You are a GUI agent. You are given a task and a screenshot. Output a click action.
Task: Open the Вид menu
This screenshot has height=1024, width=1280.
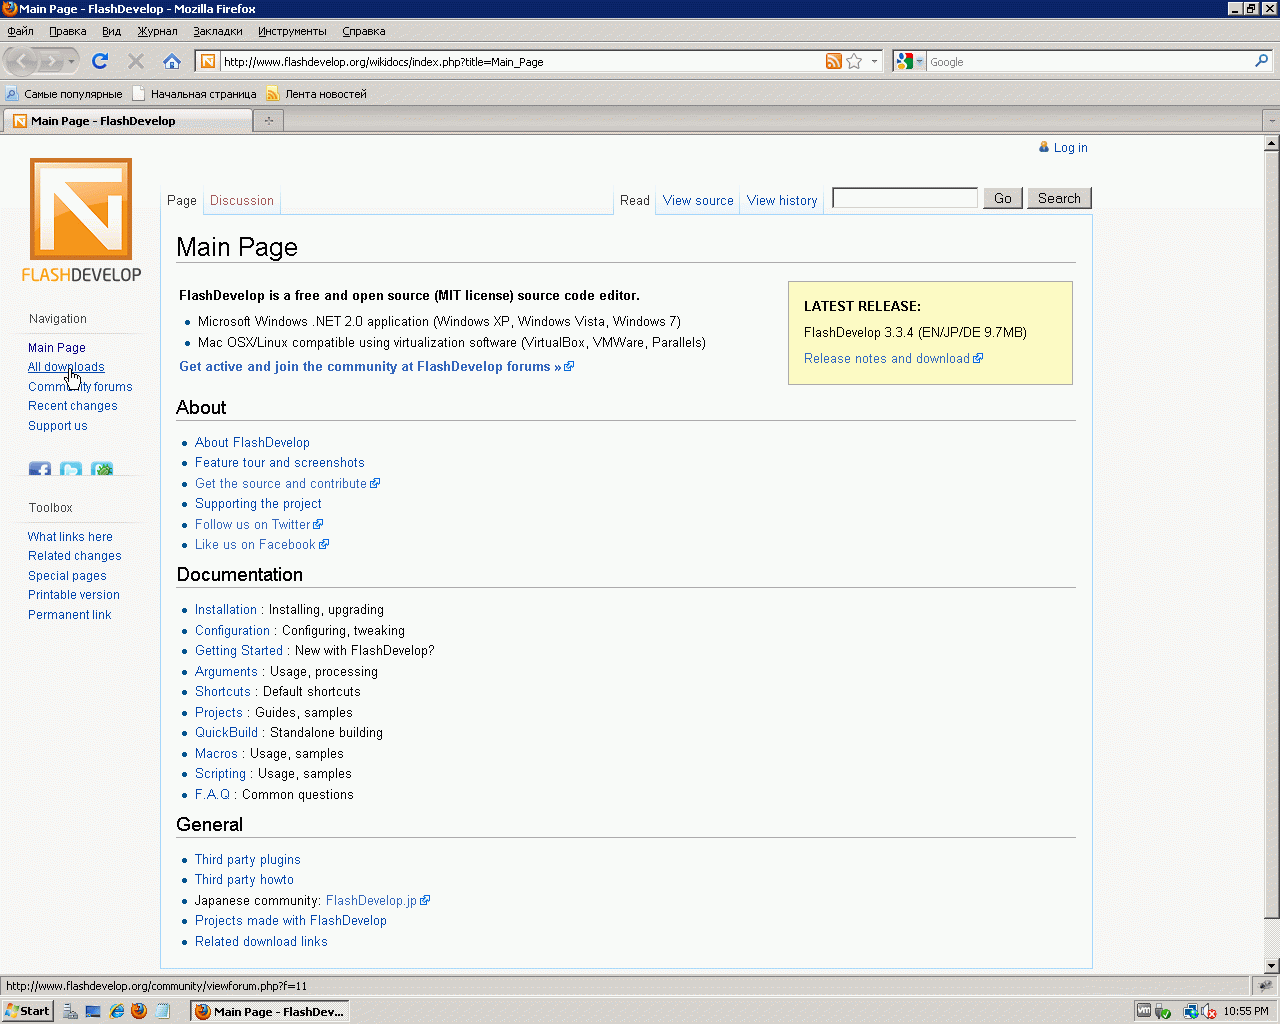(111, 31)
